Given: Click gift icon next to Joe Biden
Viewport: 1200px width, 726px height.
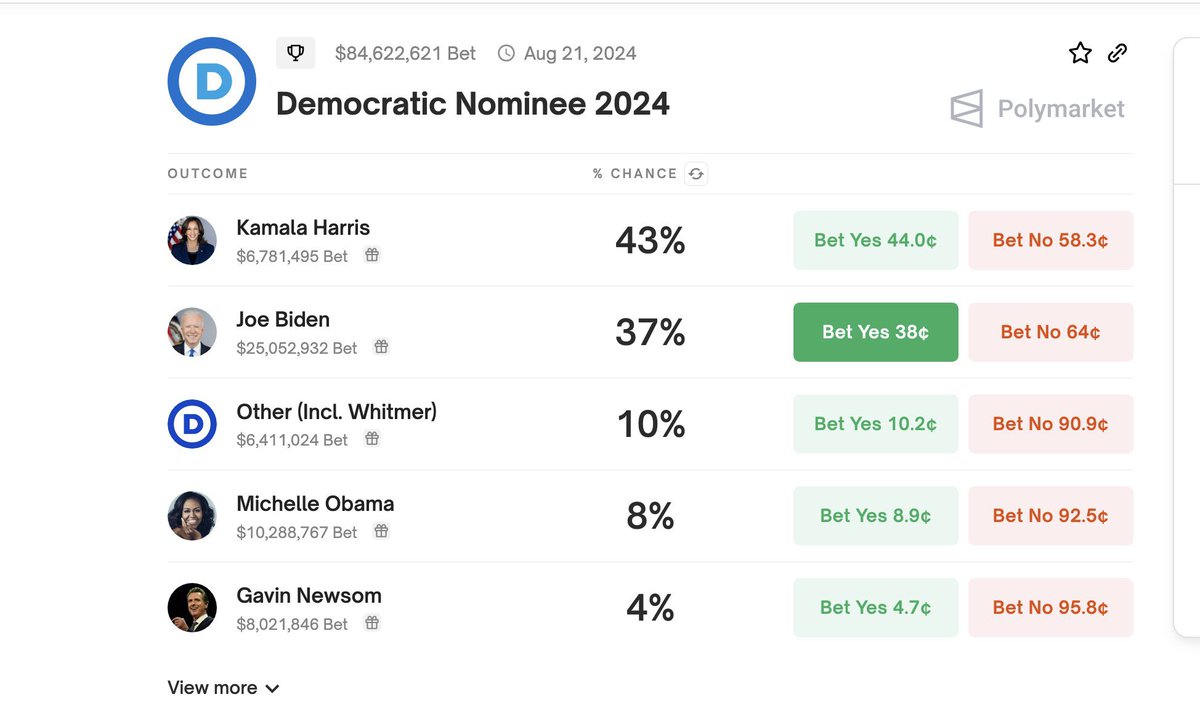Looking at the screenshot, I should click(x=381, y=348).
